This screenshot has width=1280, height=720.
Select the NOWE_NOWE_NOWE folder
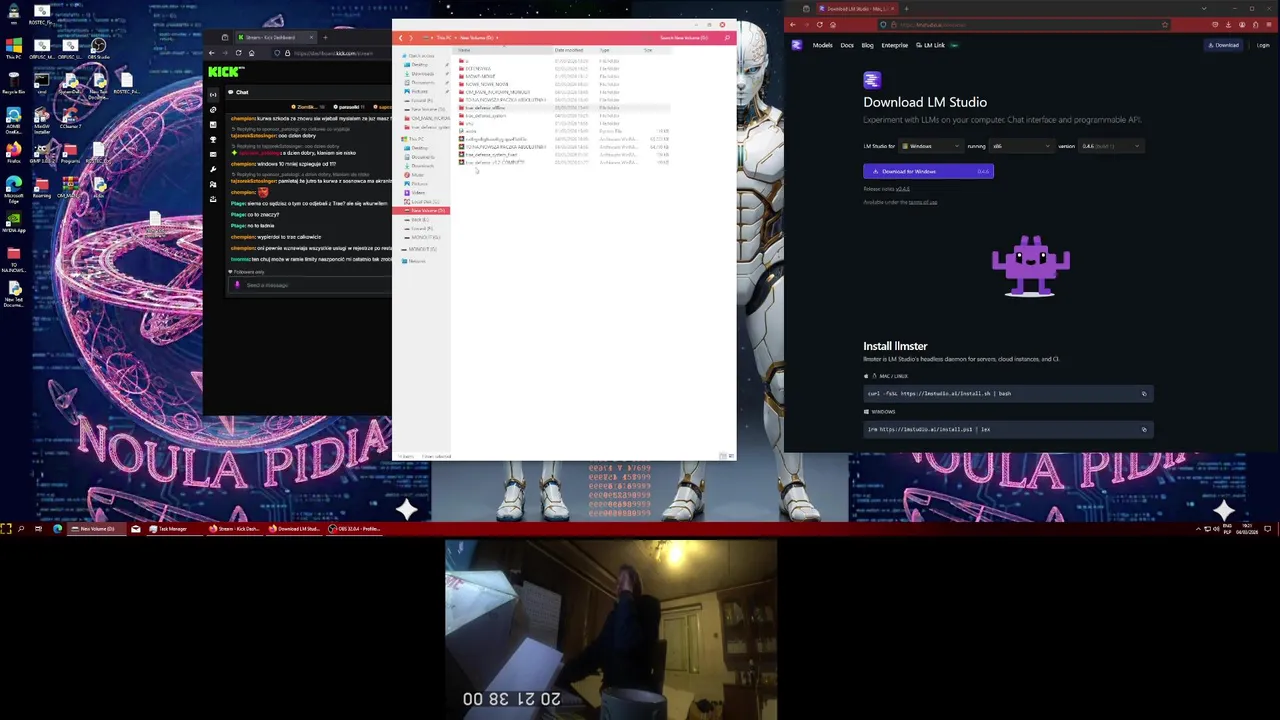487,84
